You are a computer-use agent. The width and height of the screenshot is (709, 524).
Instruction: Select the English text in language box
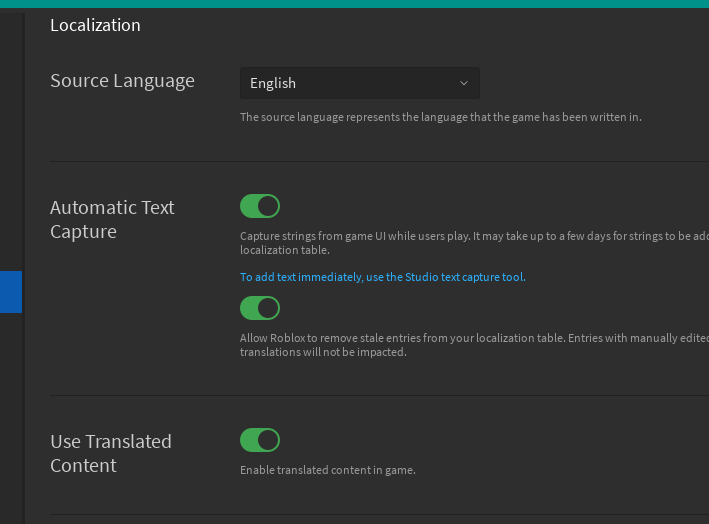273,83
